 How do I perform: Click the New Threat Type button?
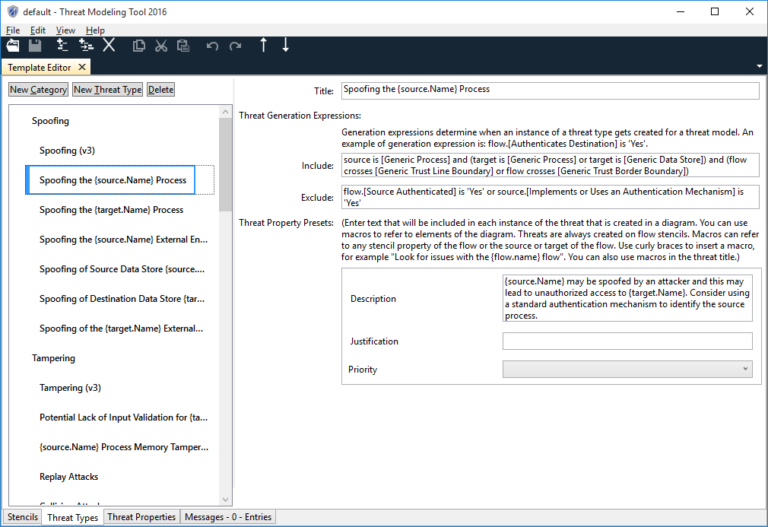tap(107, 90)
